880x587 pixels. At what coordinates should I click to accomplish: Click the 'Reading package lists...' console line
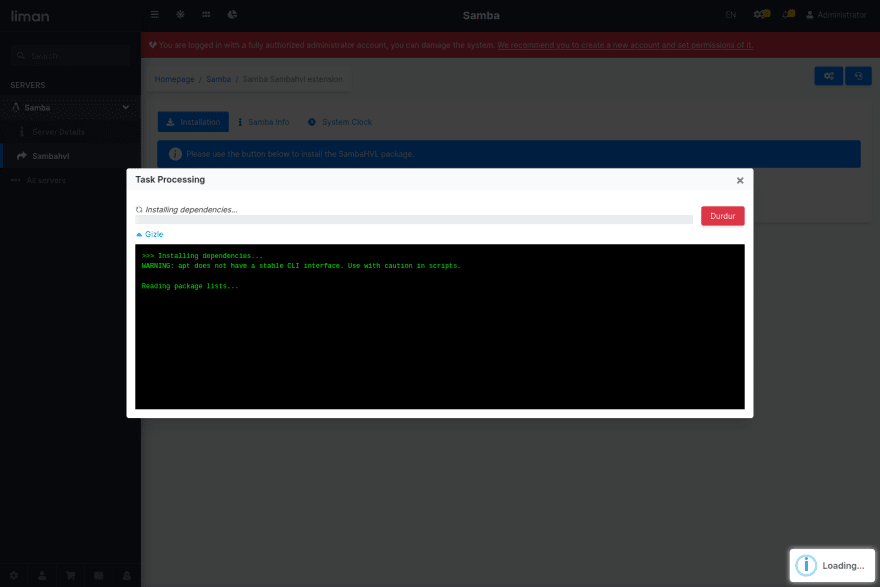[190, 286]
